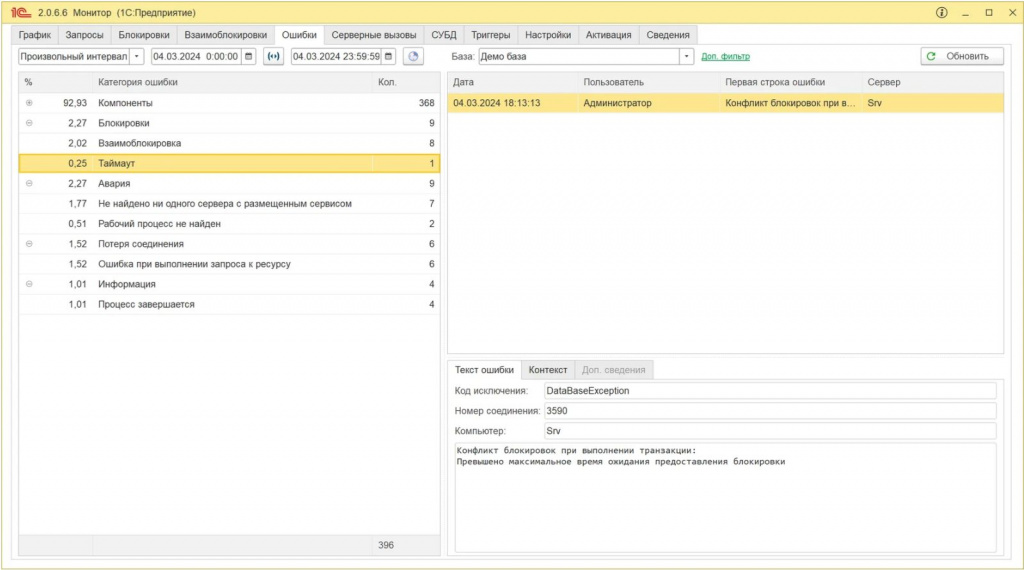The width and height of the screenshot is (1024, 570).
Task: Open the Произвольный интервал dropdown
Action: (x=136, y=57)
